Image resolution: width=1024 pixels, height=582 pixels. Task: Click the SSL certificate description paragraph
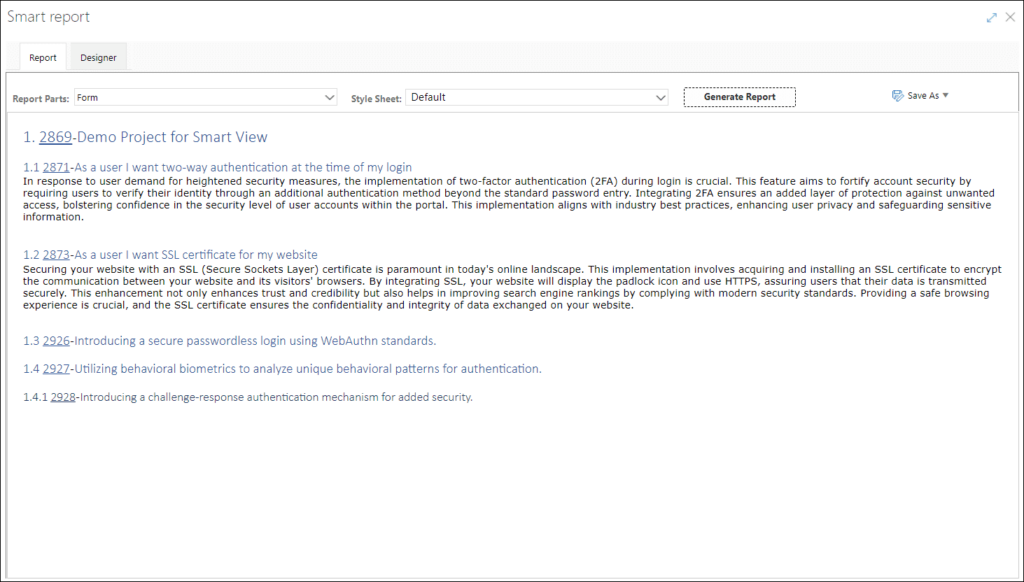point(500,287)
